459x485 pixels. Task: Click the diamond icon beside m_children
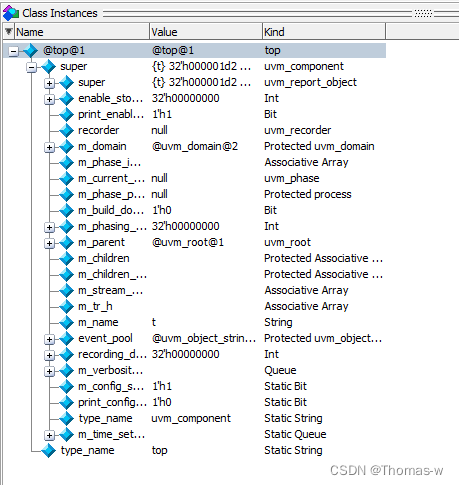[66, 259]
